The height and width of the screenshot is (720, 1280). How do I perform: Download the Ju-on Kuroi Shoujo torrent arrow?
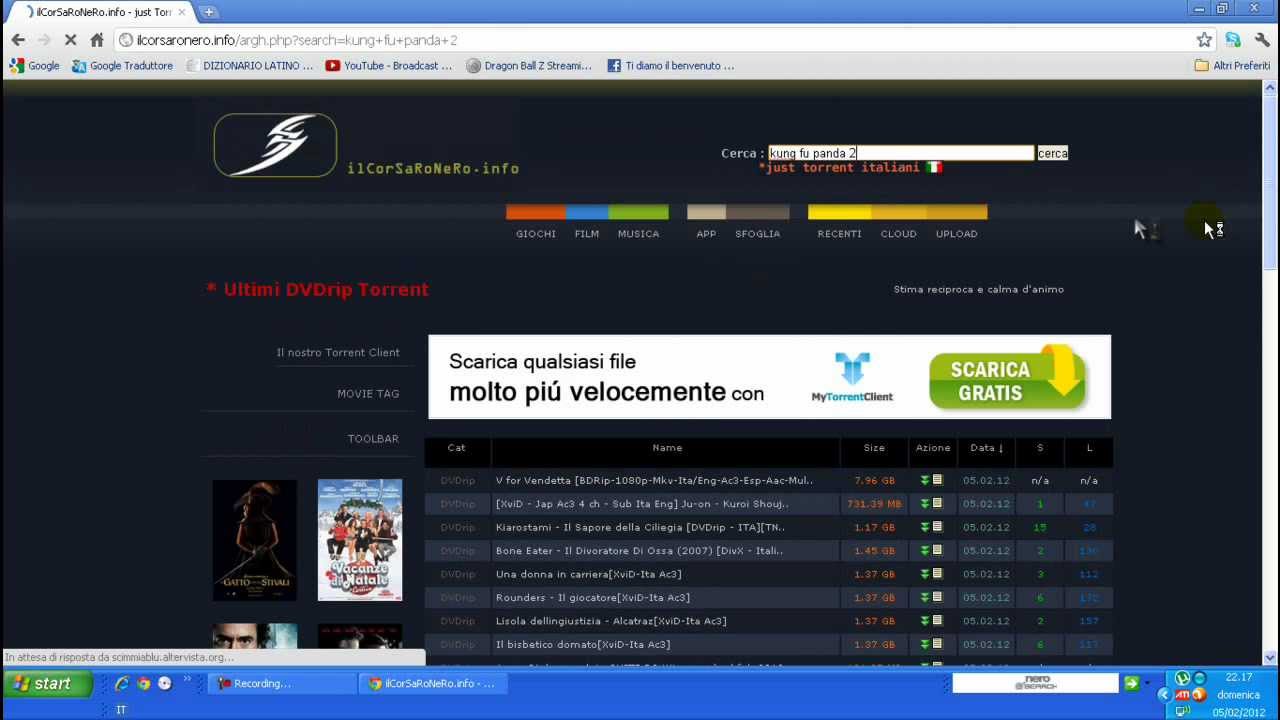pyautogui.click(x=925, y=504)
